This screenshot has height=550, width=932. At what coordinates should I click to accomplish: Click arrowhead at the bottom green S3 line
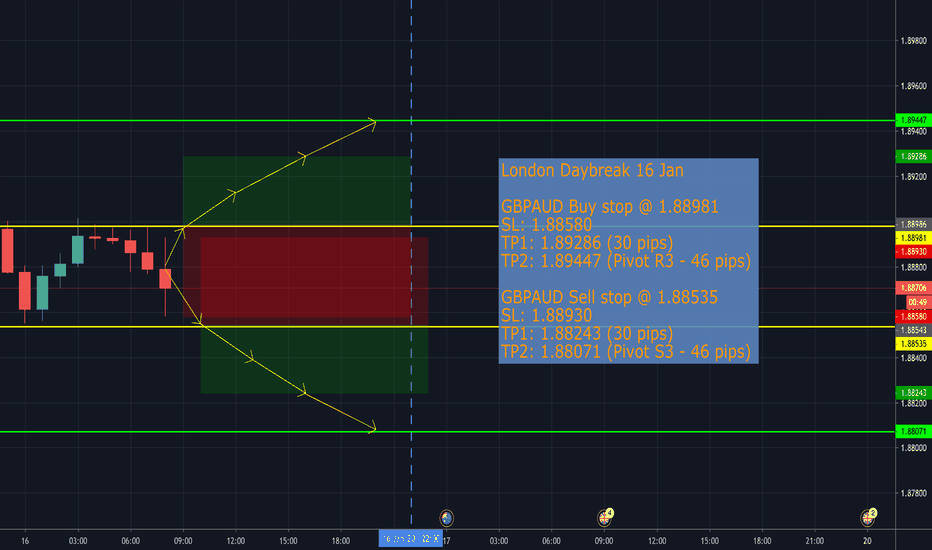pos(372,429)
